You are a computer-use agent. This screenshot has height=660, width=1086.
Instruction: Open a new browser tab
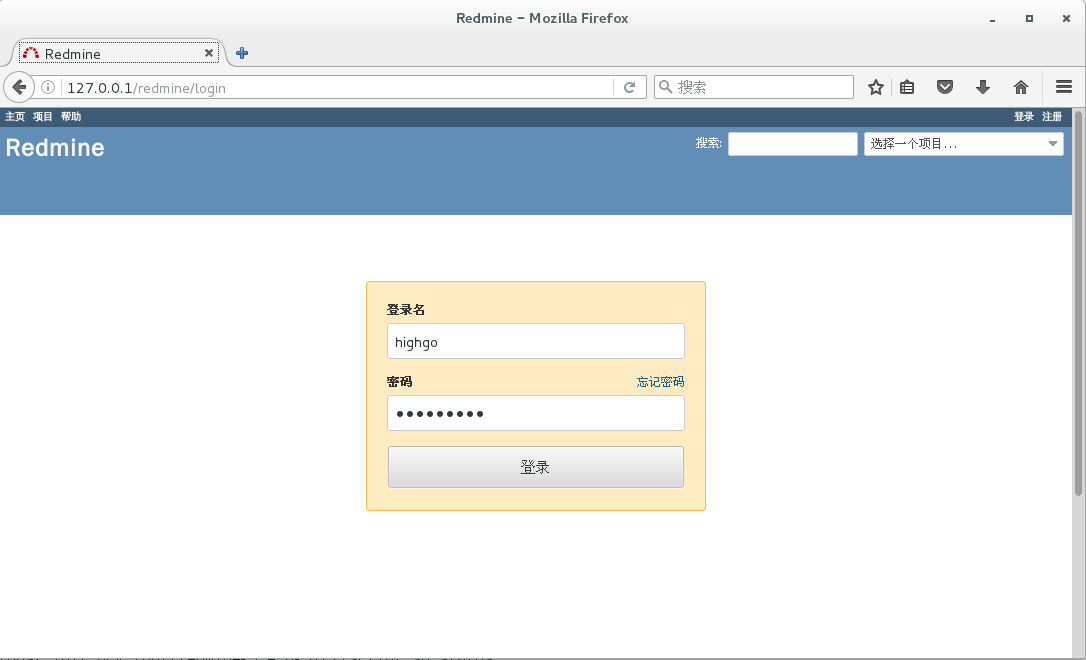[241, 54]
